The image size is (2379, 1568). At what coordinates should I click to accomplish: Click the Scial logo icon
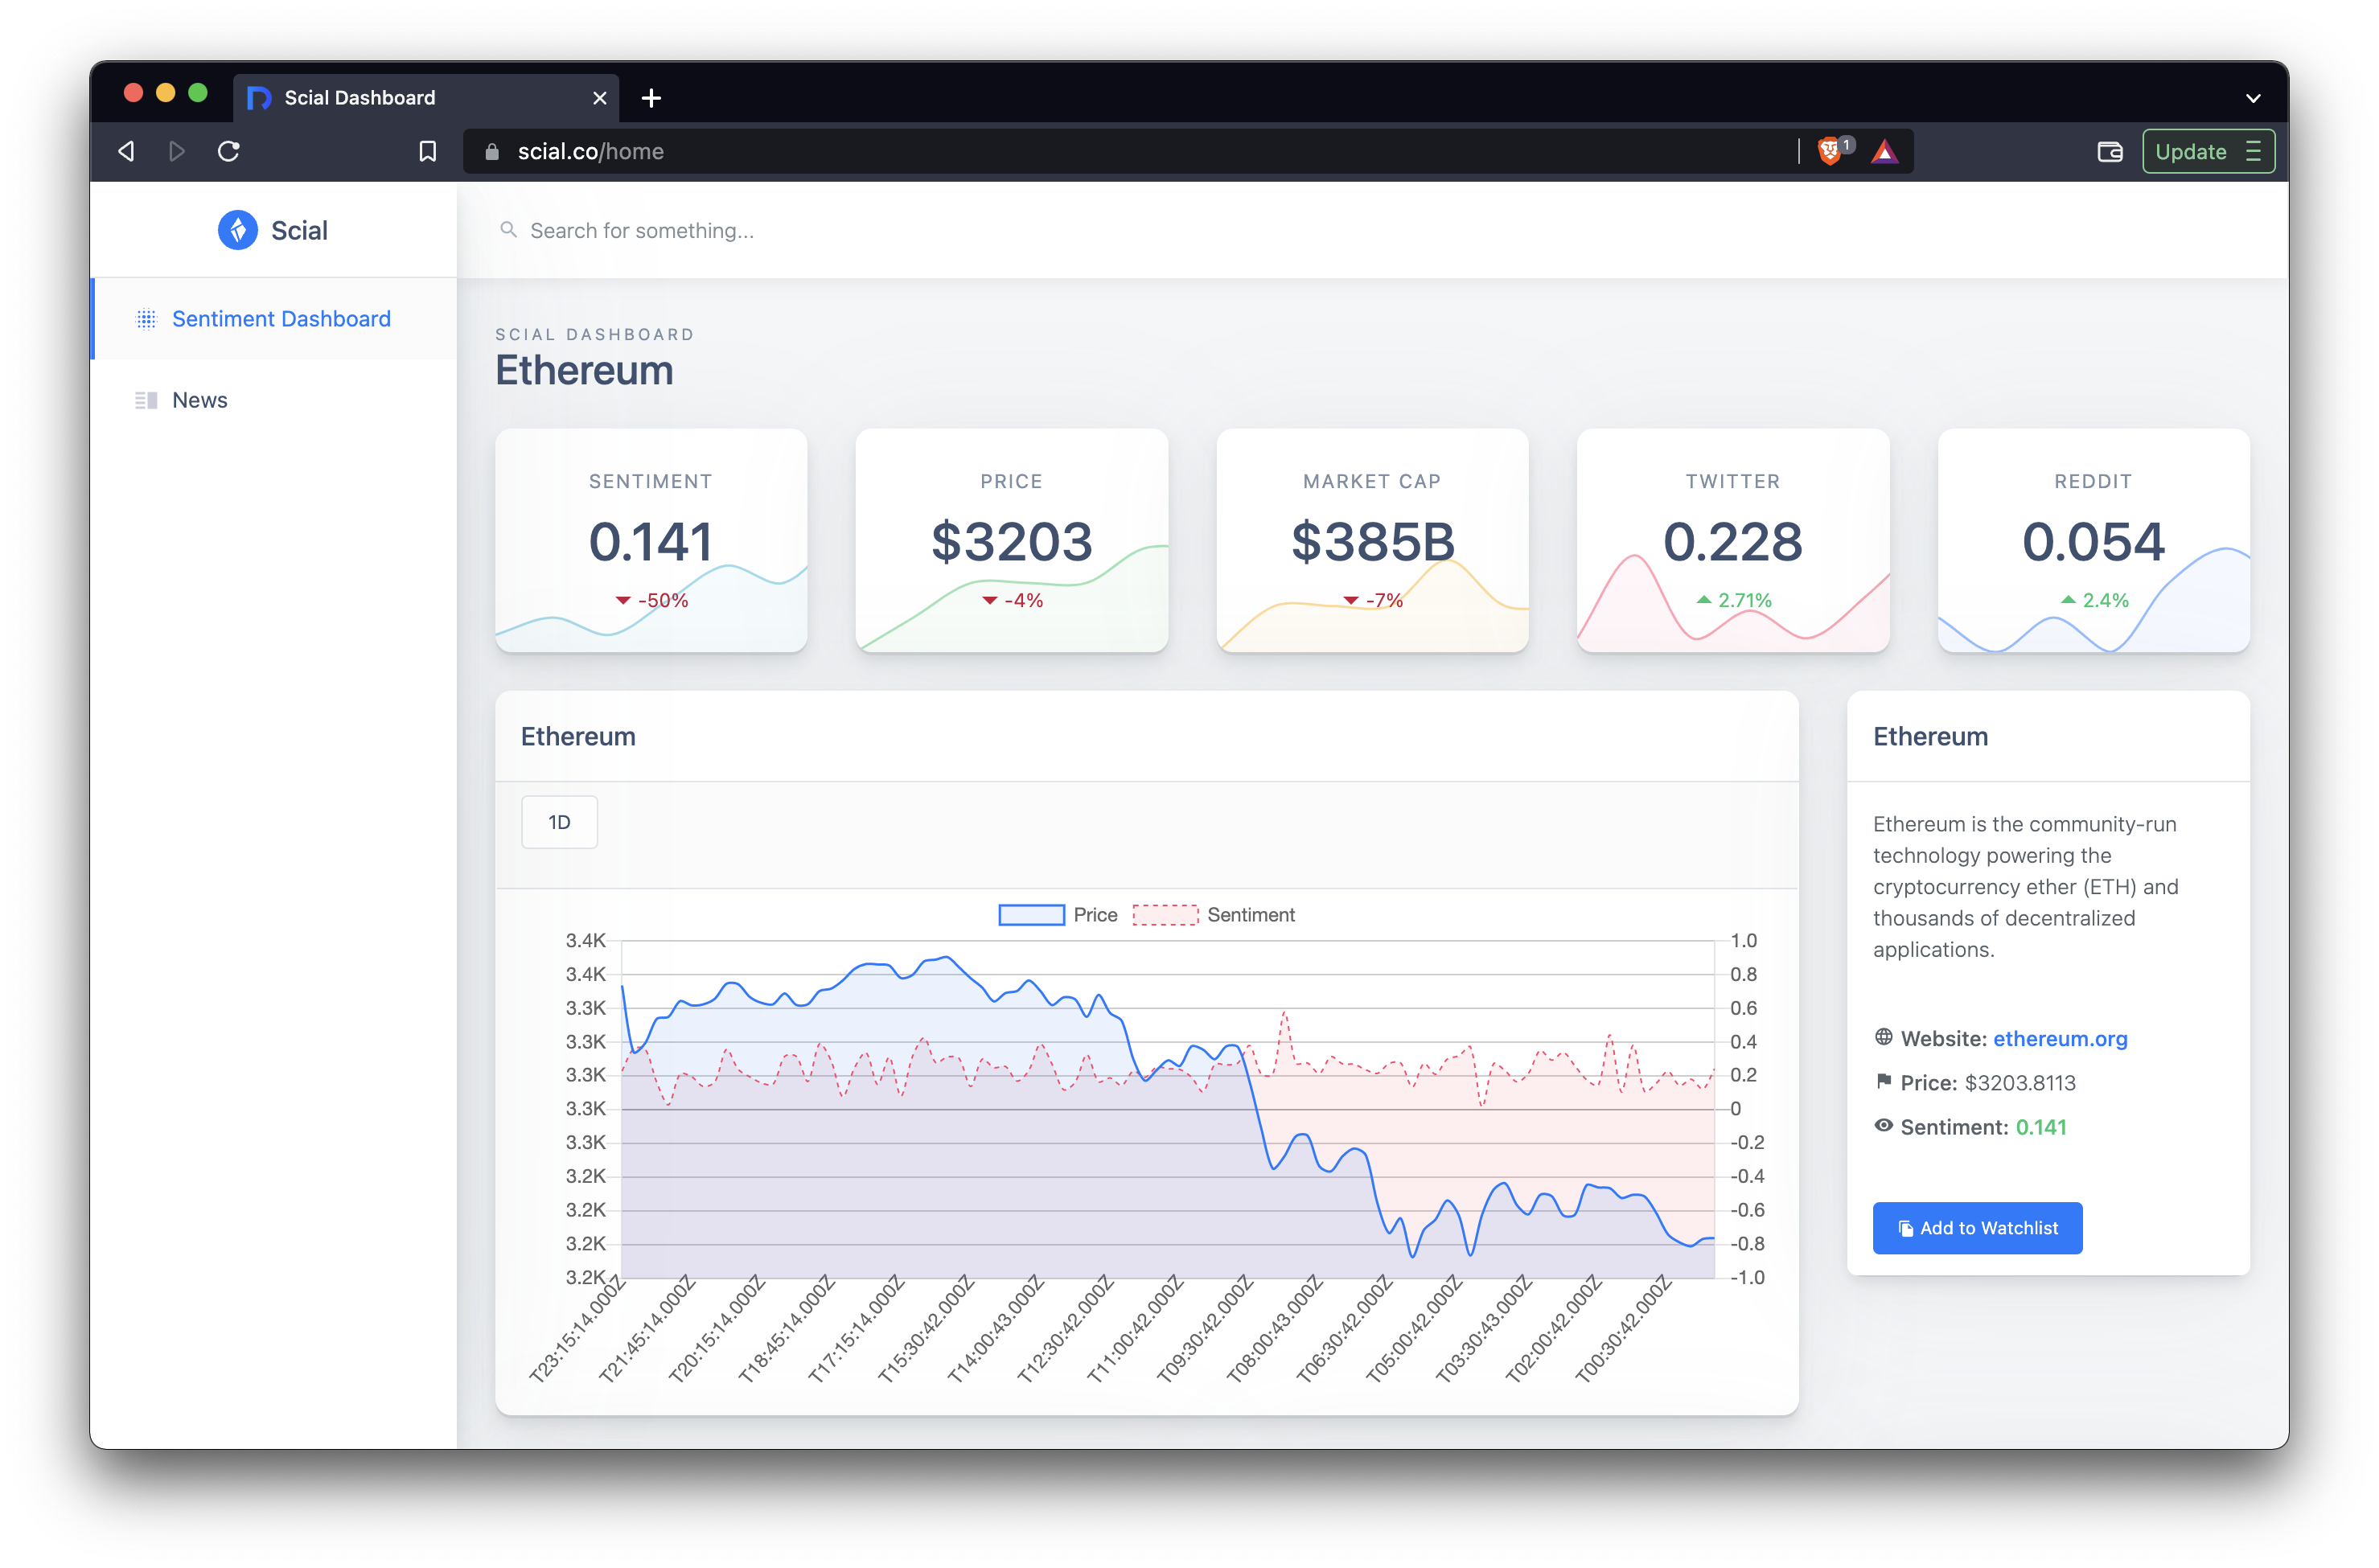[x=238, y=230]
